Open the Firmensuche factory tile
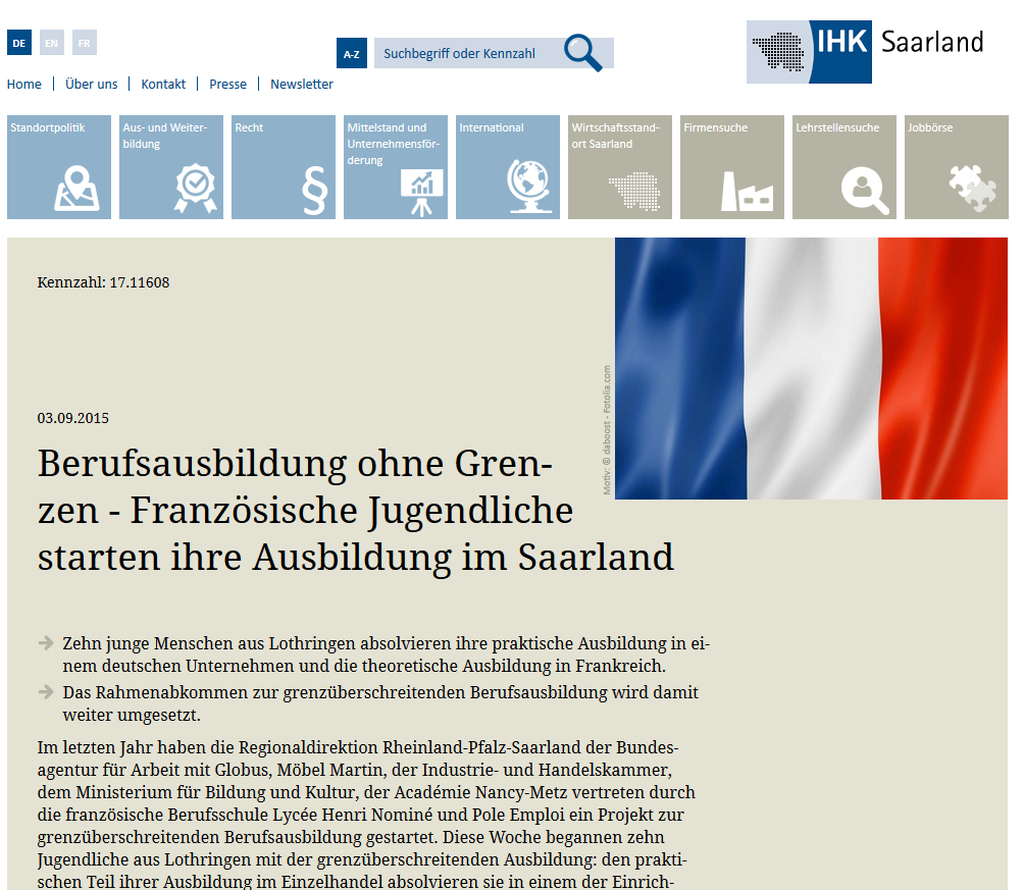Viewport: 1024px width, 890px height. click(732, 167)
